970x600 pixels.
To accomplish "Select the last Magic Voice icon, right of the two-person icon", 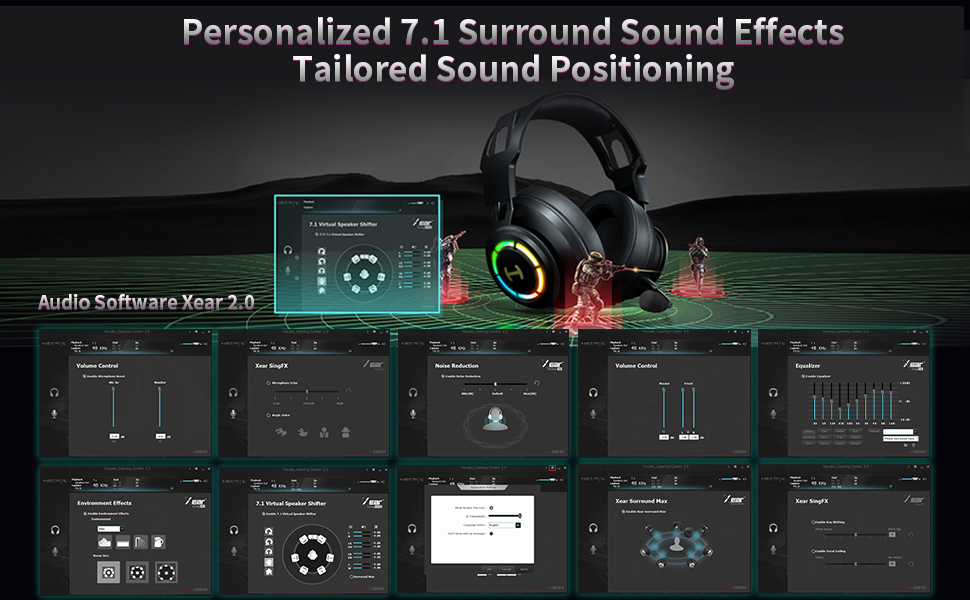I will click(x=346, y=432).
